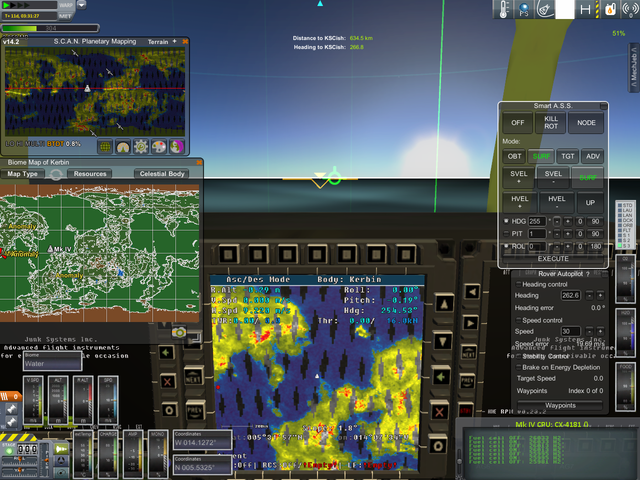Click the OFF button in Smart A.S.S.

pos(518,122)
